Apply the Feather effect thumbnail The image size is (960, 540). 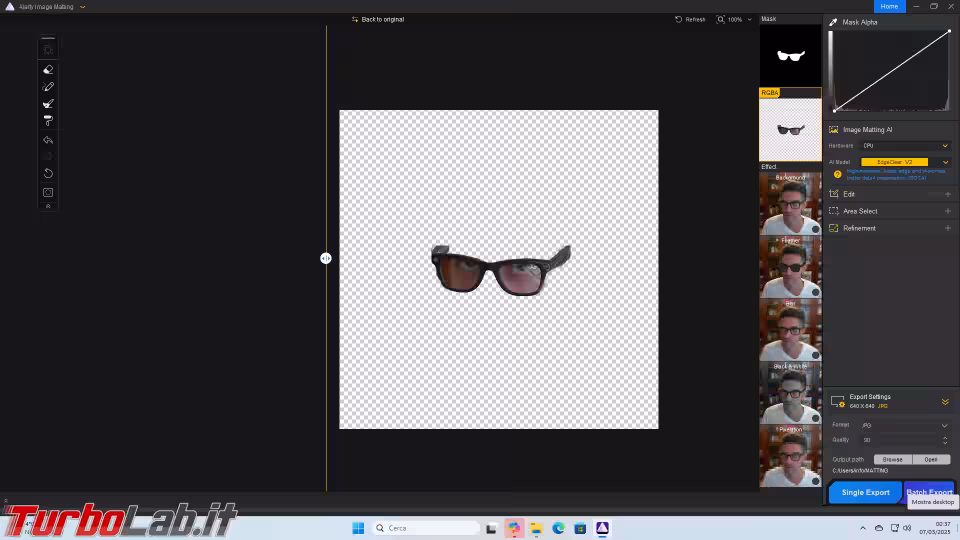(790, 267)
